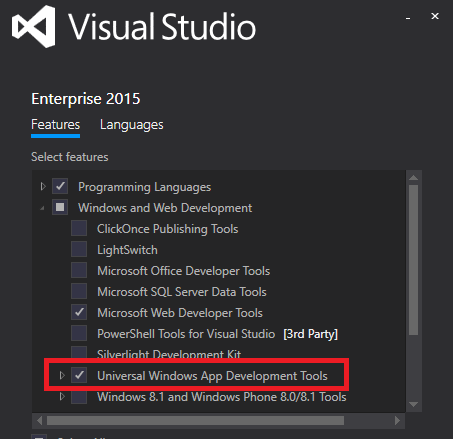
Task: Click the vertical scrollbar up arrow
Action: coord(413,178)
